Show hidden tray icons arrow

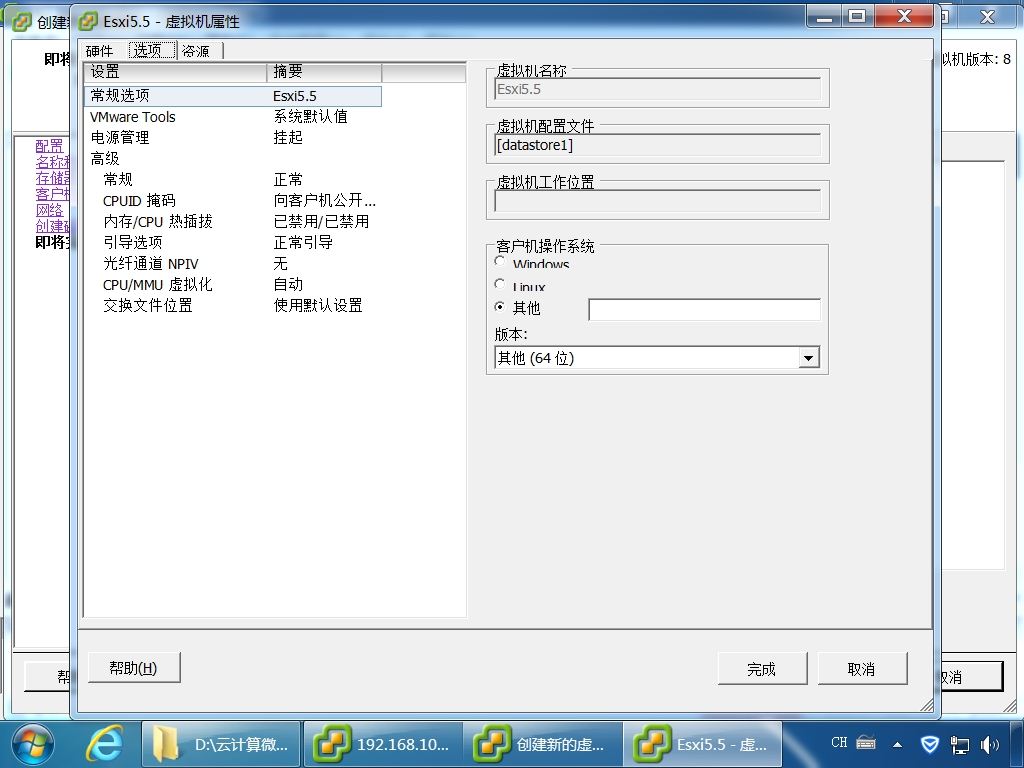898,744
